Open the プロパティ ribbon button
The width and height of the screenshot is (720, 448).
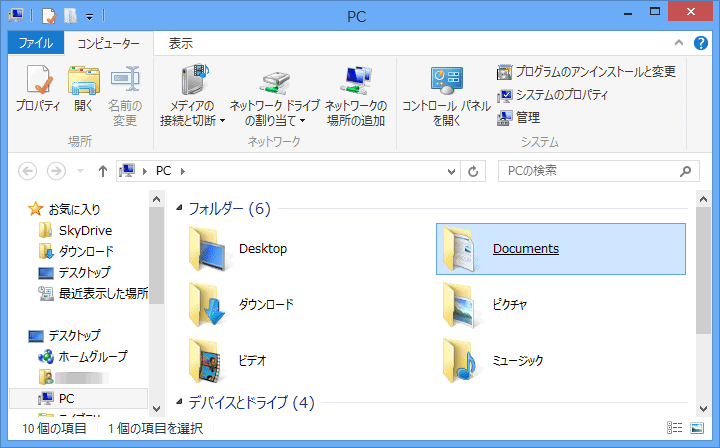[38, 89]
